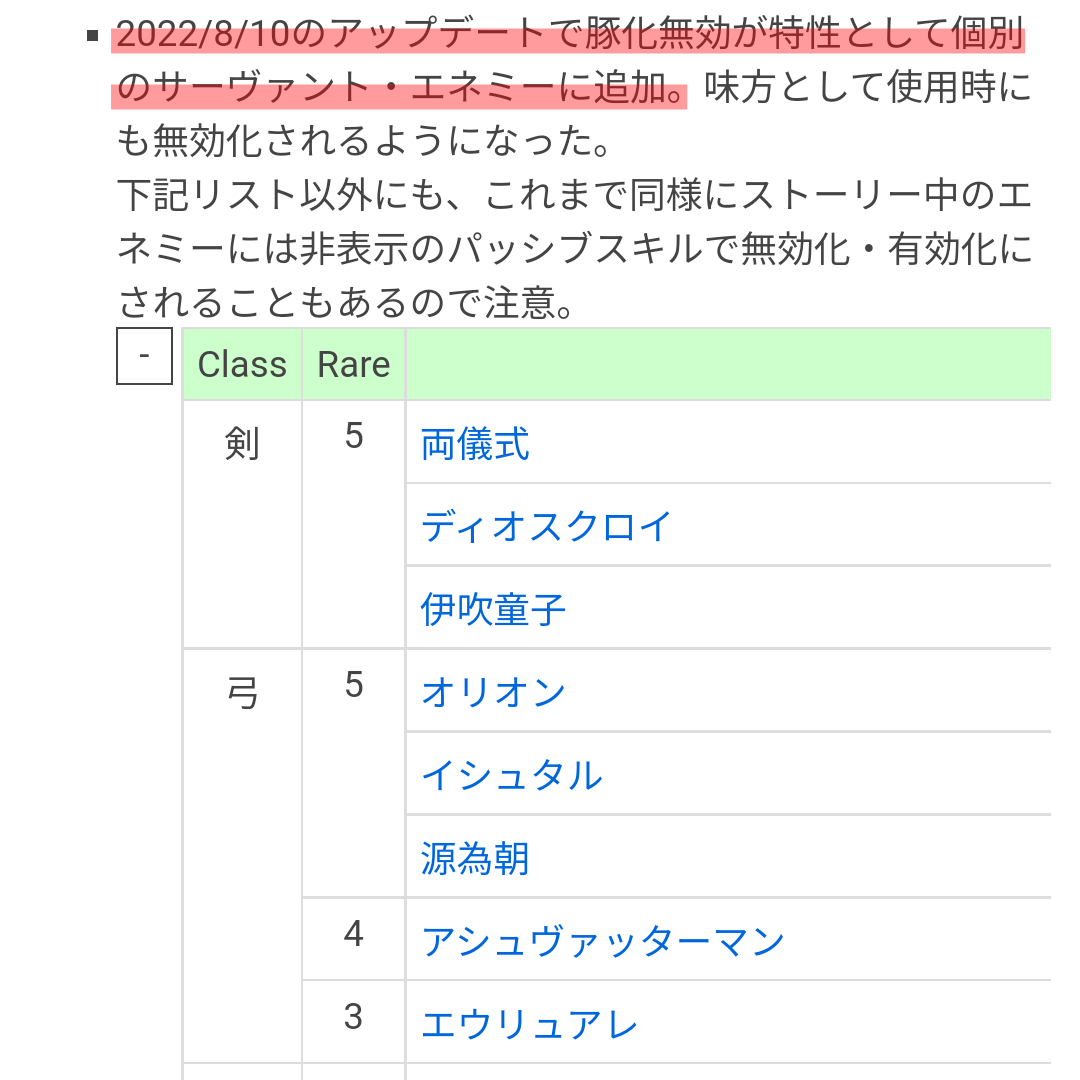Click the Class column header
Image resolution: width=1080 pixels, height=1080 pixels.
point(242,365)
